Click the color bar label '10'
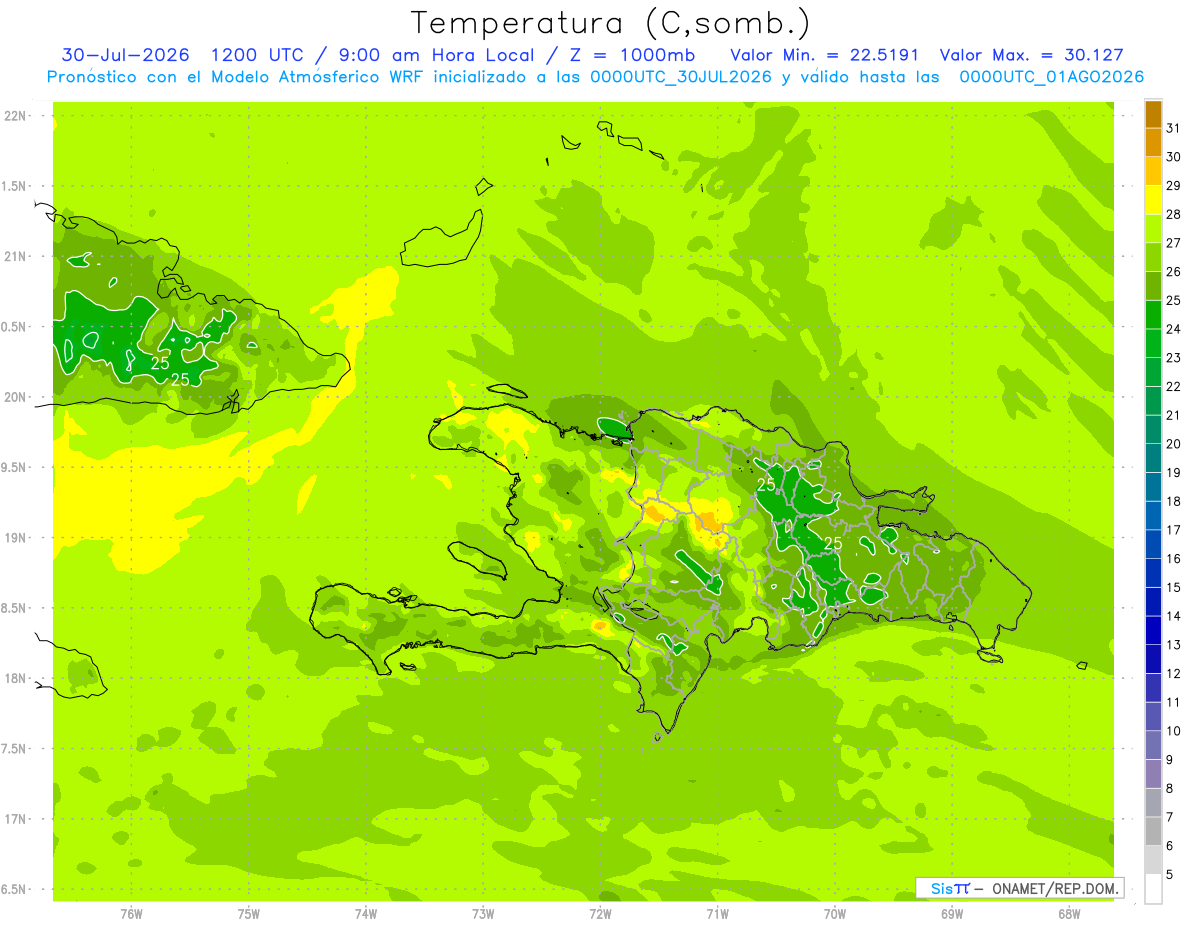Viewport: 1200px width, 927px height. pos(1174,731)
